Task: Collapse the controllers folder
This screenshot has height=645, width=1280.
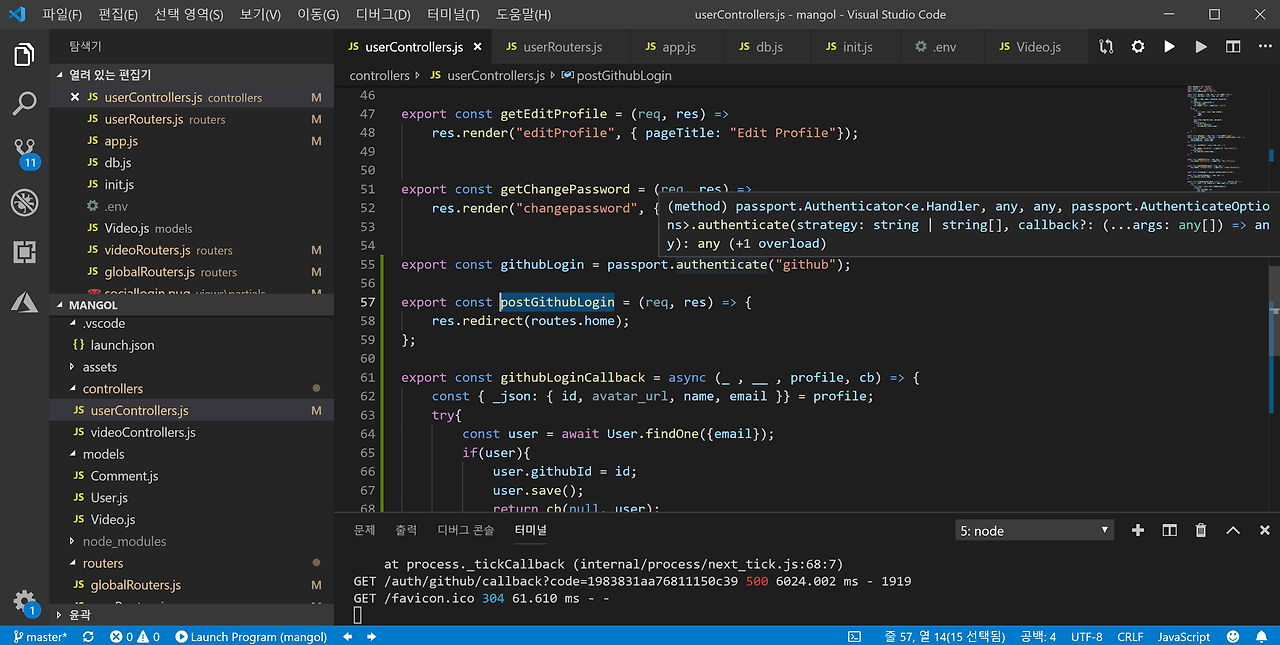Action: point(112,389)
